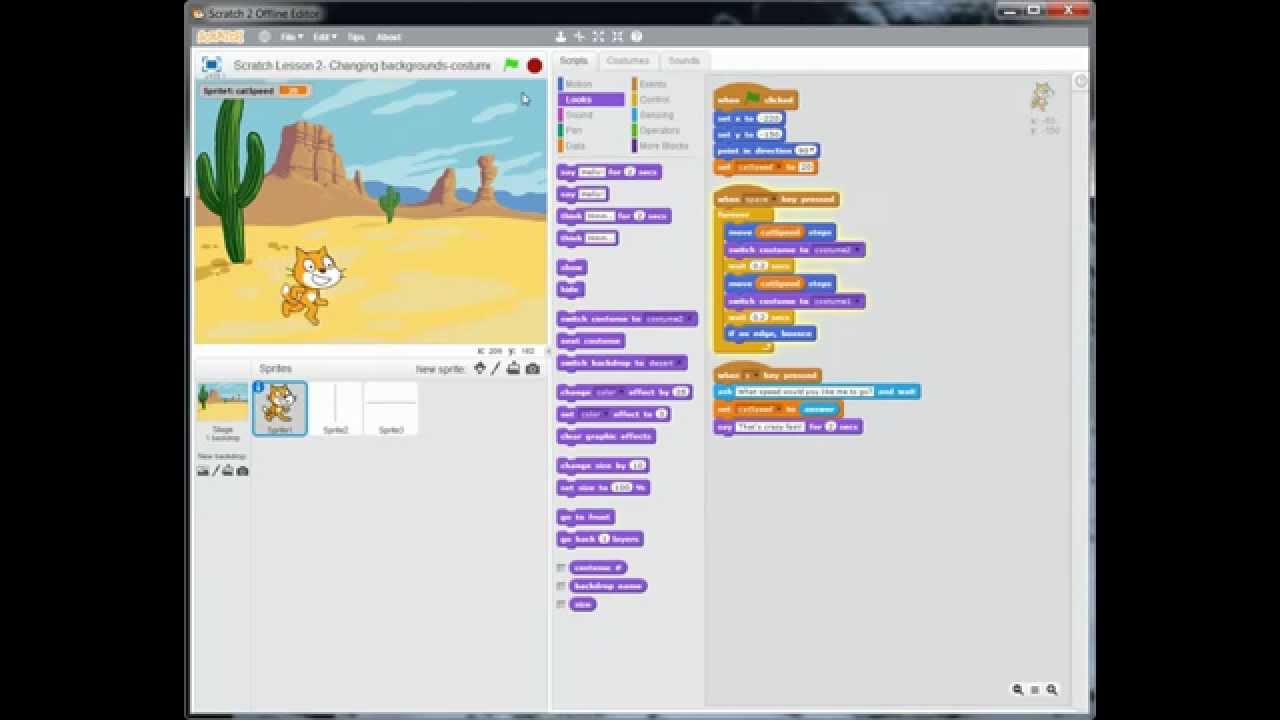This screenshot has height=720, width=1280.
Task: Choose new backdrop from library
Action: click(x=203, y=471)
